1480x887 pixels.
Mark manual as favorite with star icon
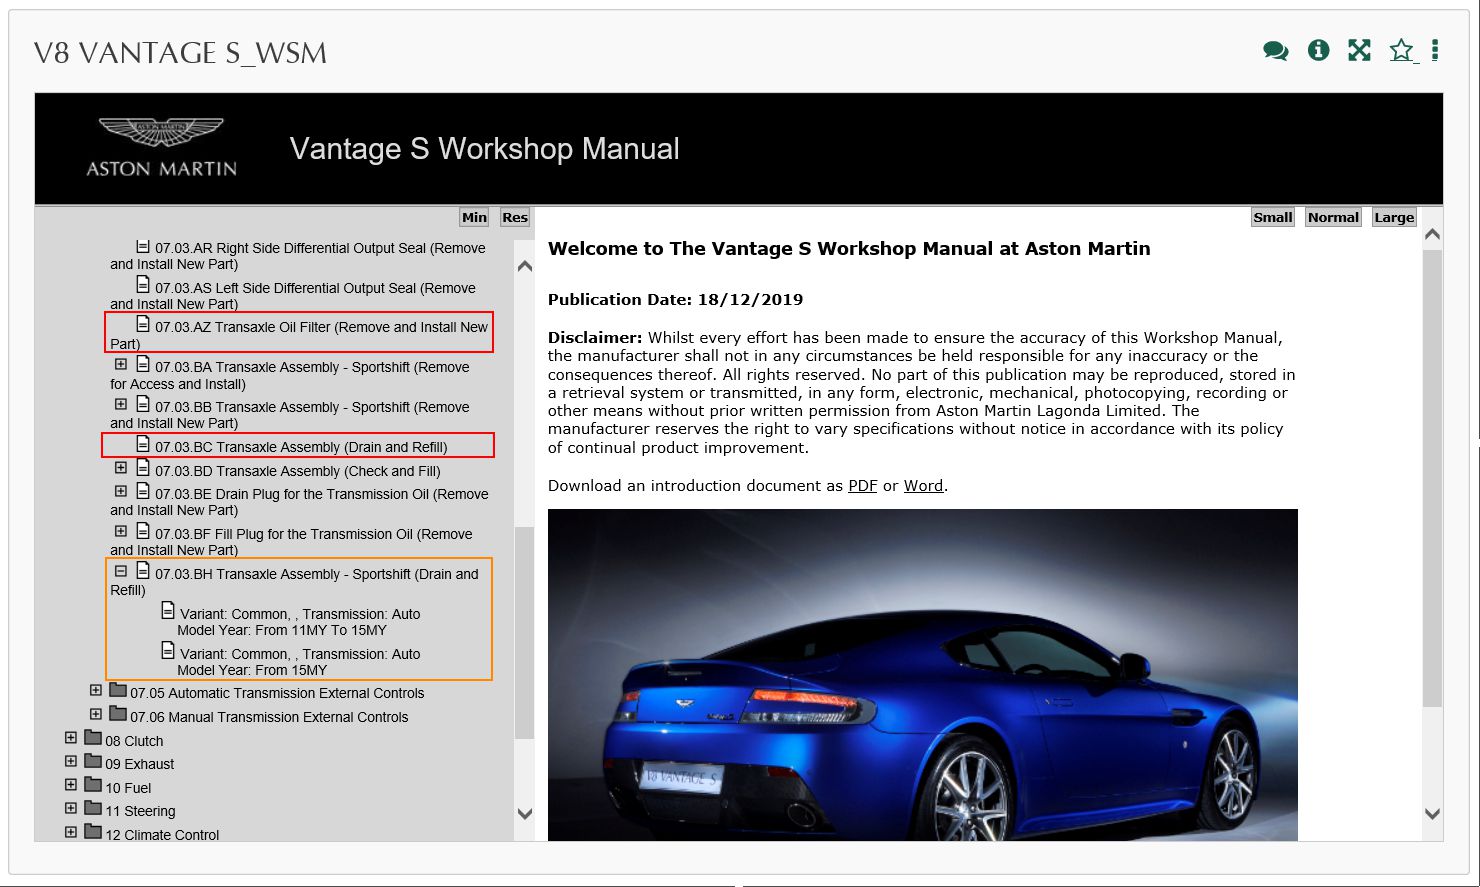coord(1402,50)
